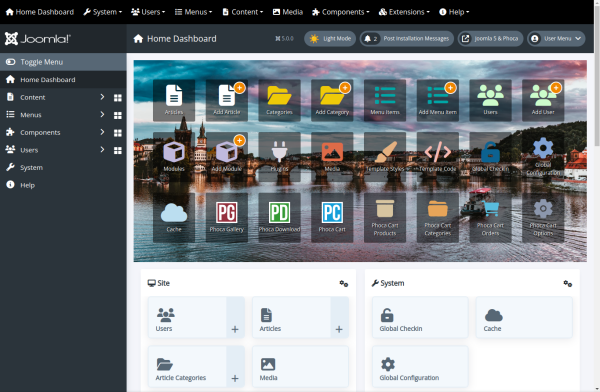Click the Add Category quick icon
Screen dimensions: 600x392
point(332,100)
